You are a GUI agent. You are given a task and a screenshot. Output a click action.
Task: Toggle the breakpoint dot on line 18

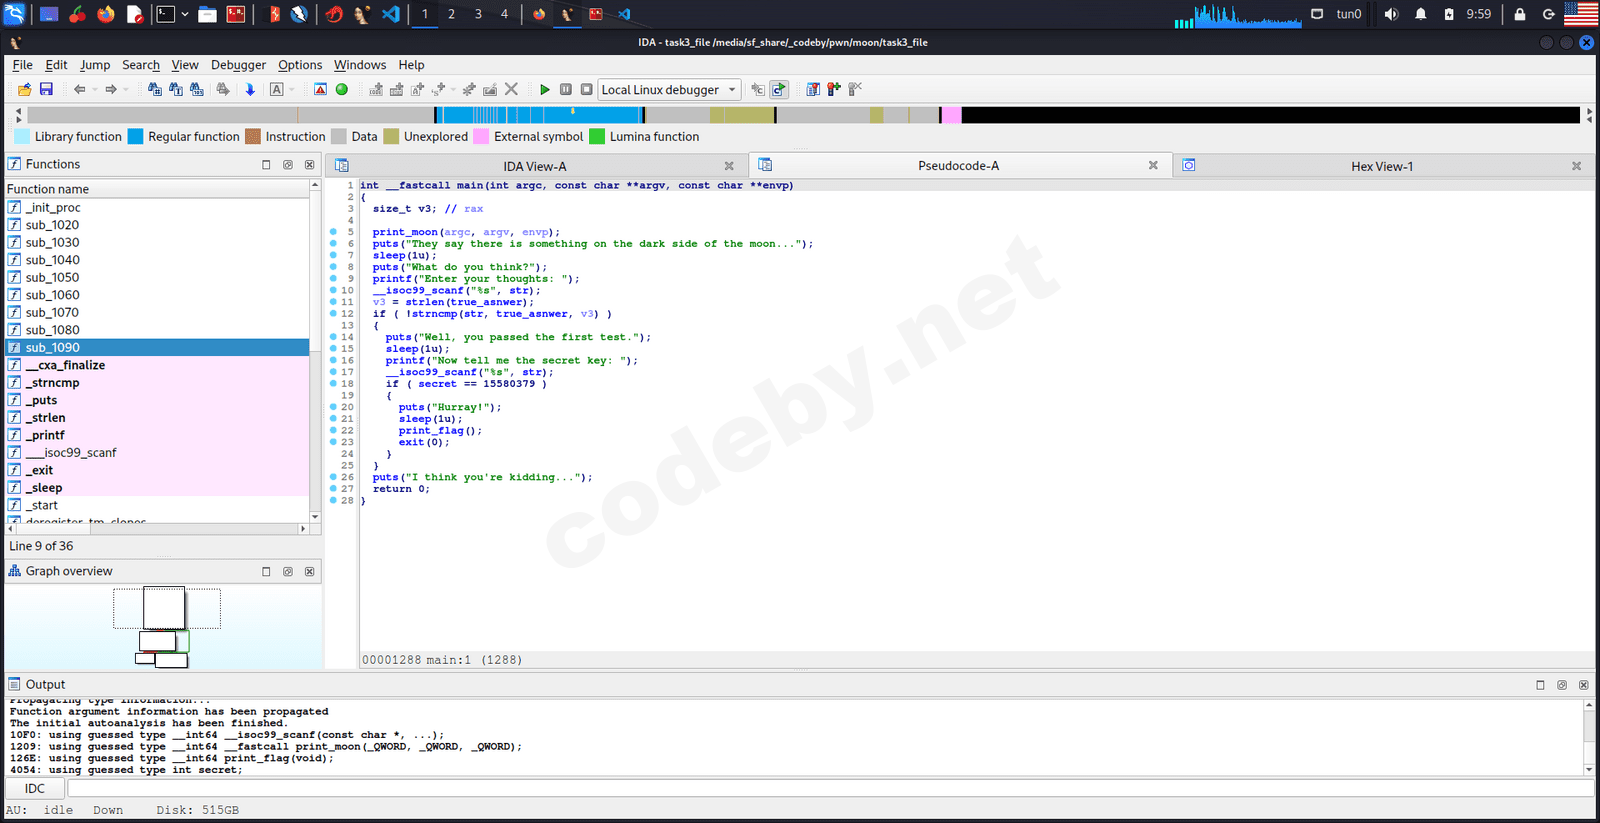(x=333, y=384)
